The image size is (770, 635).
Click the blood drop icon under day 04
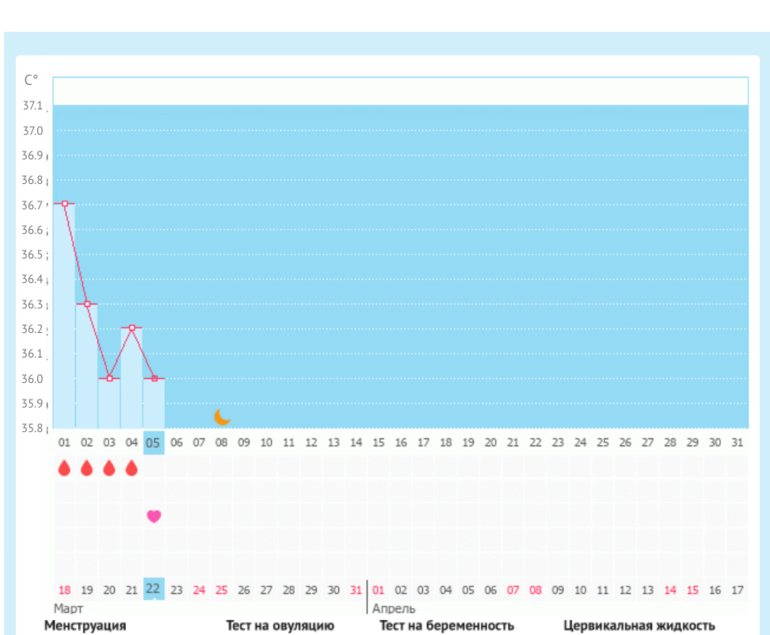pyautogui.click(x=131, y=468)
